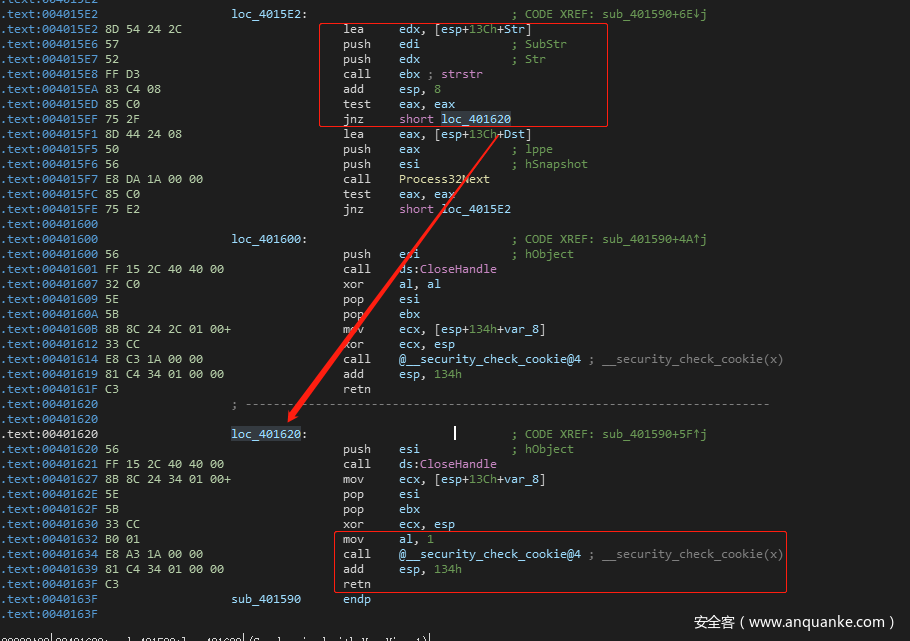This screenshot has width=910, height=641.
Task: Click CloseHandle in the call at 00401621
Action: click(458, 464)
